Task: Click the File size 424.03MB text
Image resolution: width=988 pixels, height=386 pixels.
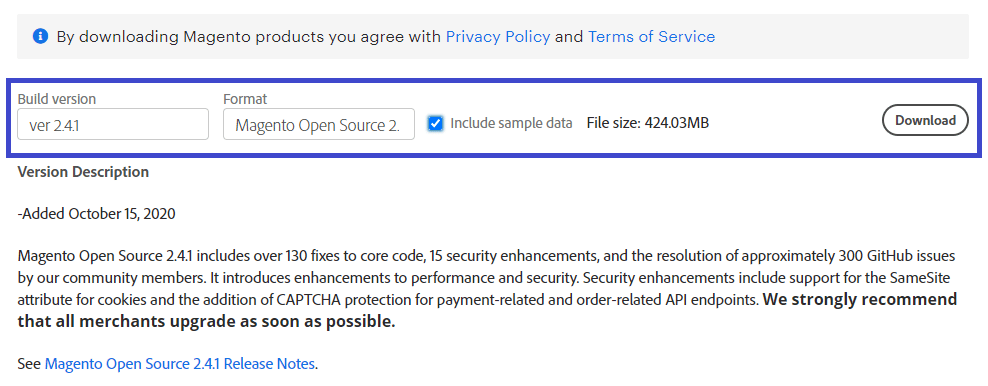Action: (648, 123)
